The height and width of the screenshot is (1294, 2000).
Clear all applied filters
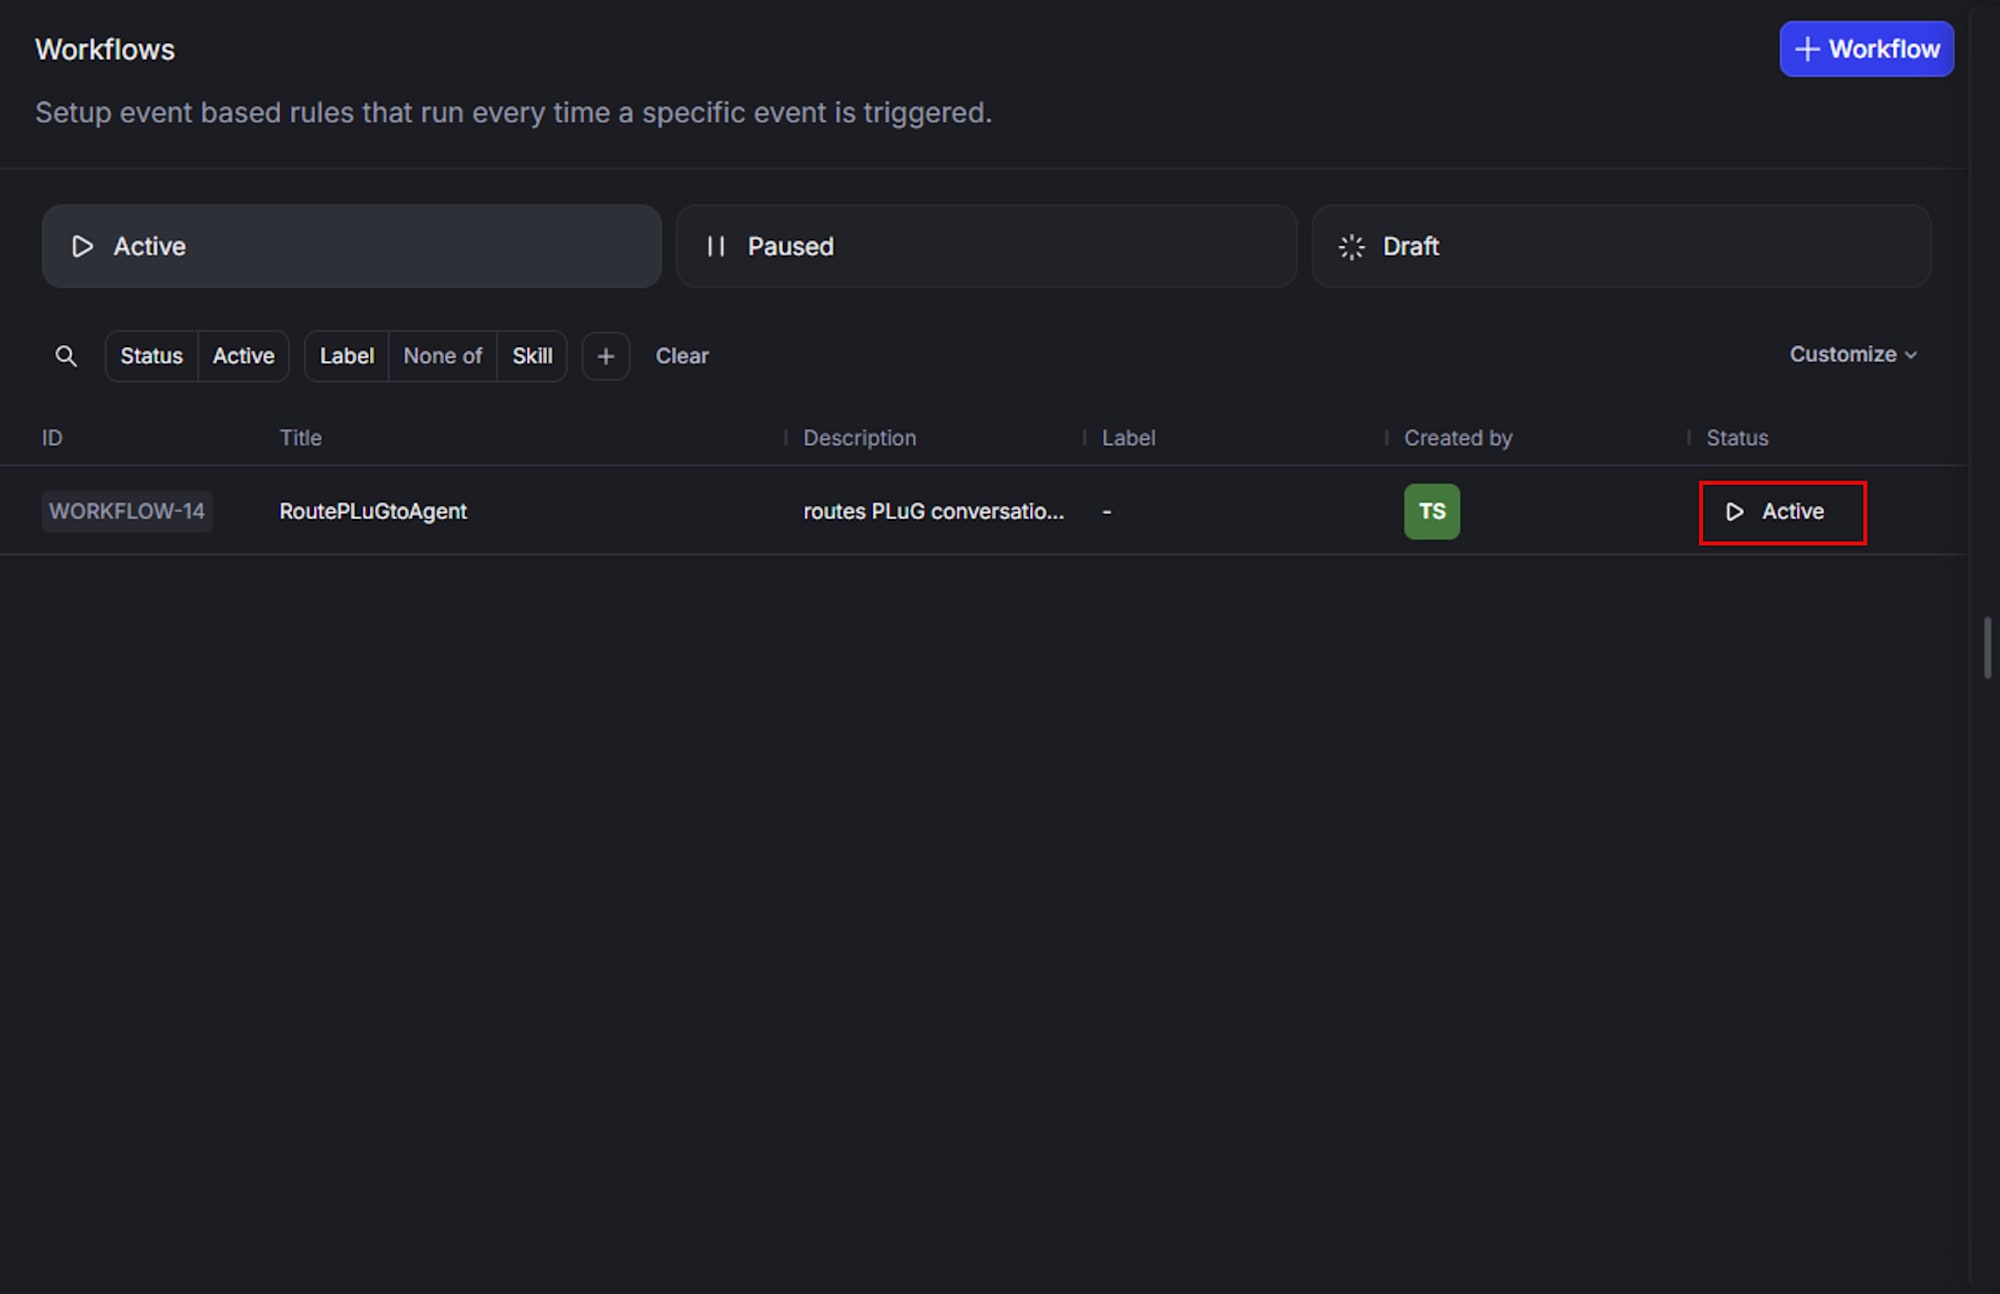(682, 356)
